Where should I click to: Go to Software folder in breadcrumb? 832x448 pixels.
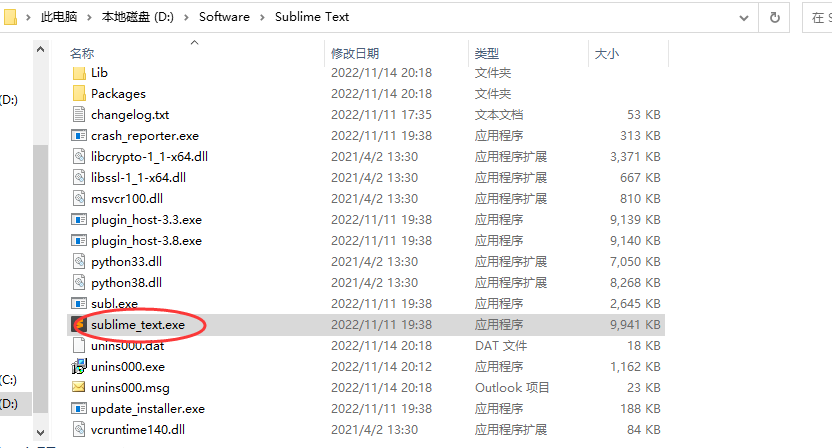tap(224, 17)
